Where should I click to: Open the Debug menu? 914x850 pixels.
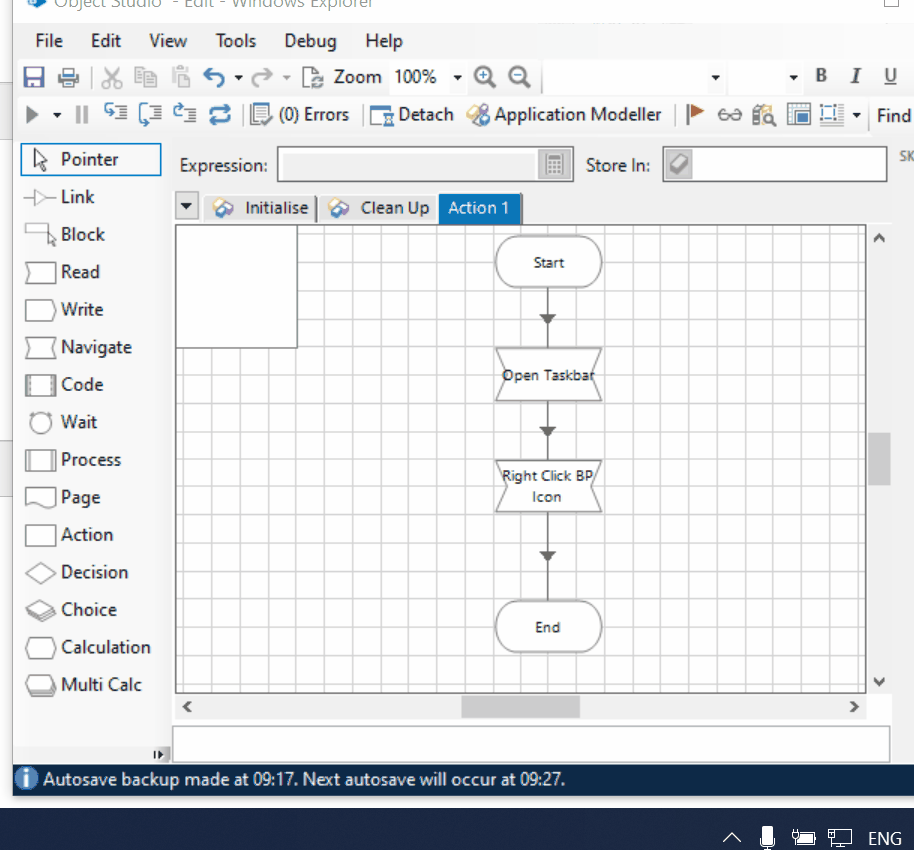point(310,41)
